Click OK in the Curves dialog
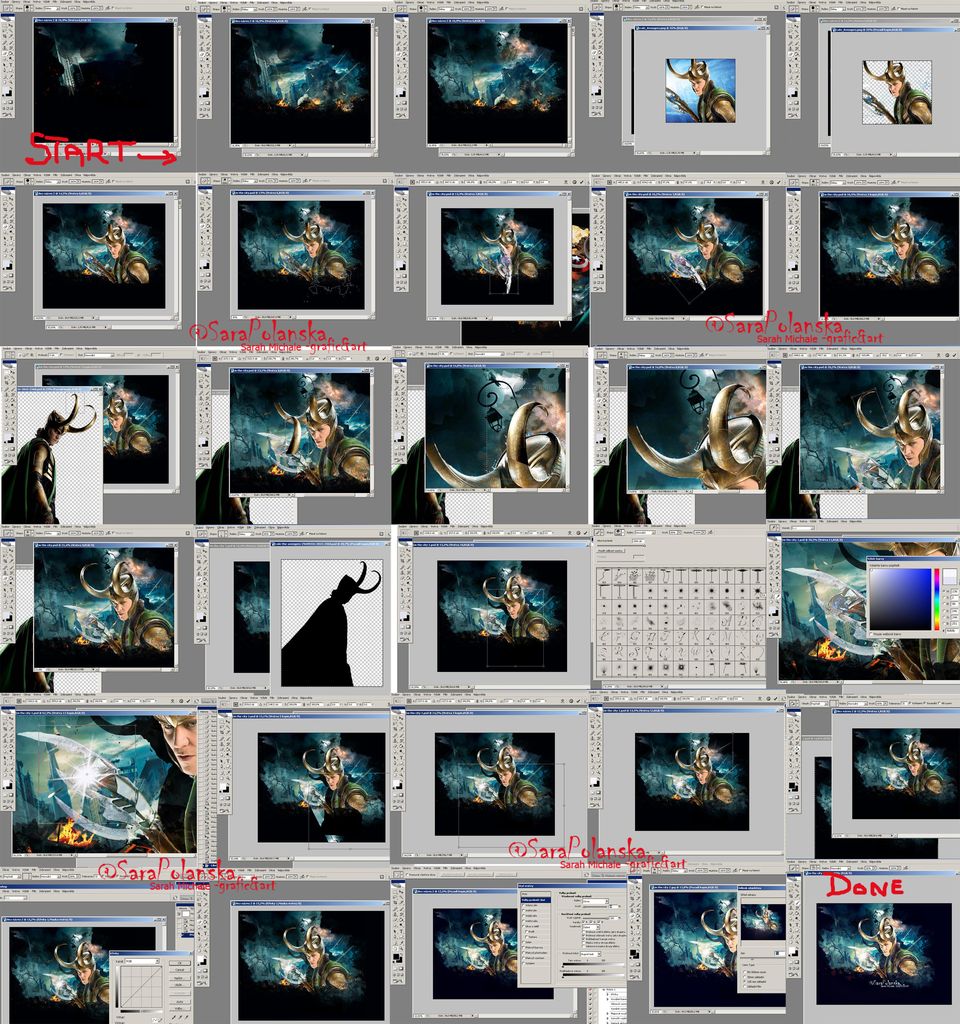This screenshot has width=960, height=1024. tap(180, 963)
